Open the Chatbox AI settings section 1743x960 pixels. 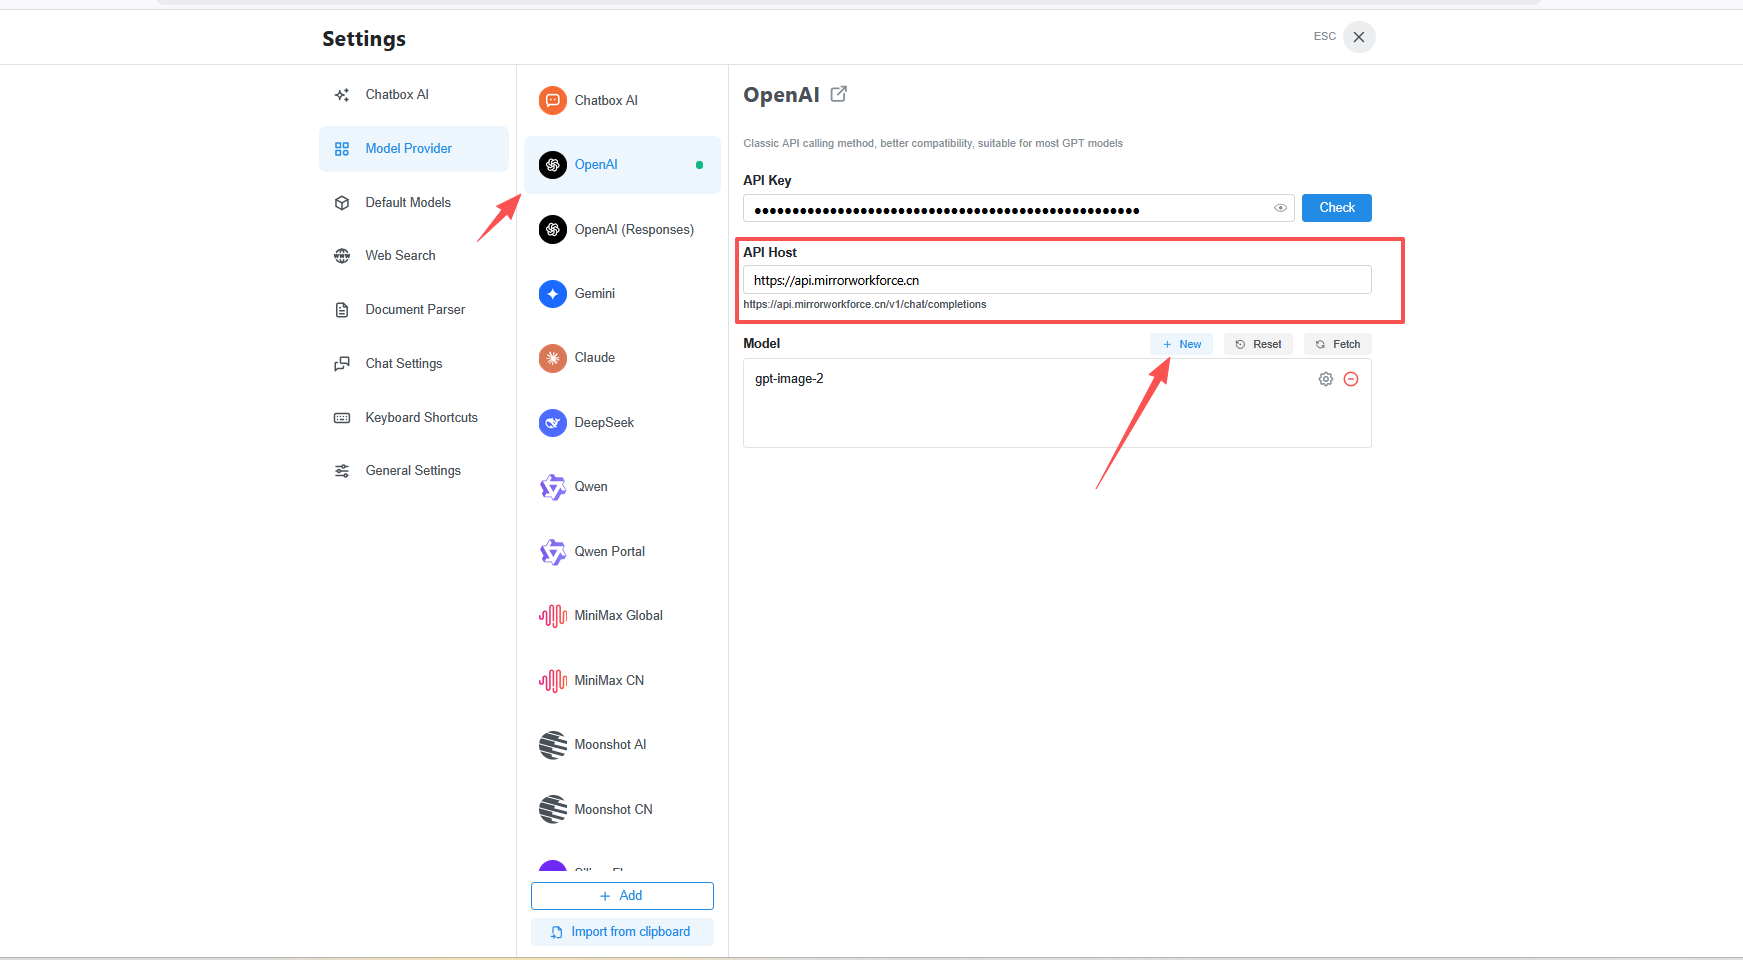[x=413, y=95]
